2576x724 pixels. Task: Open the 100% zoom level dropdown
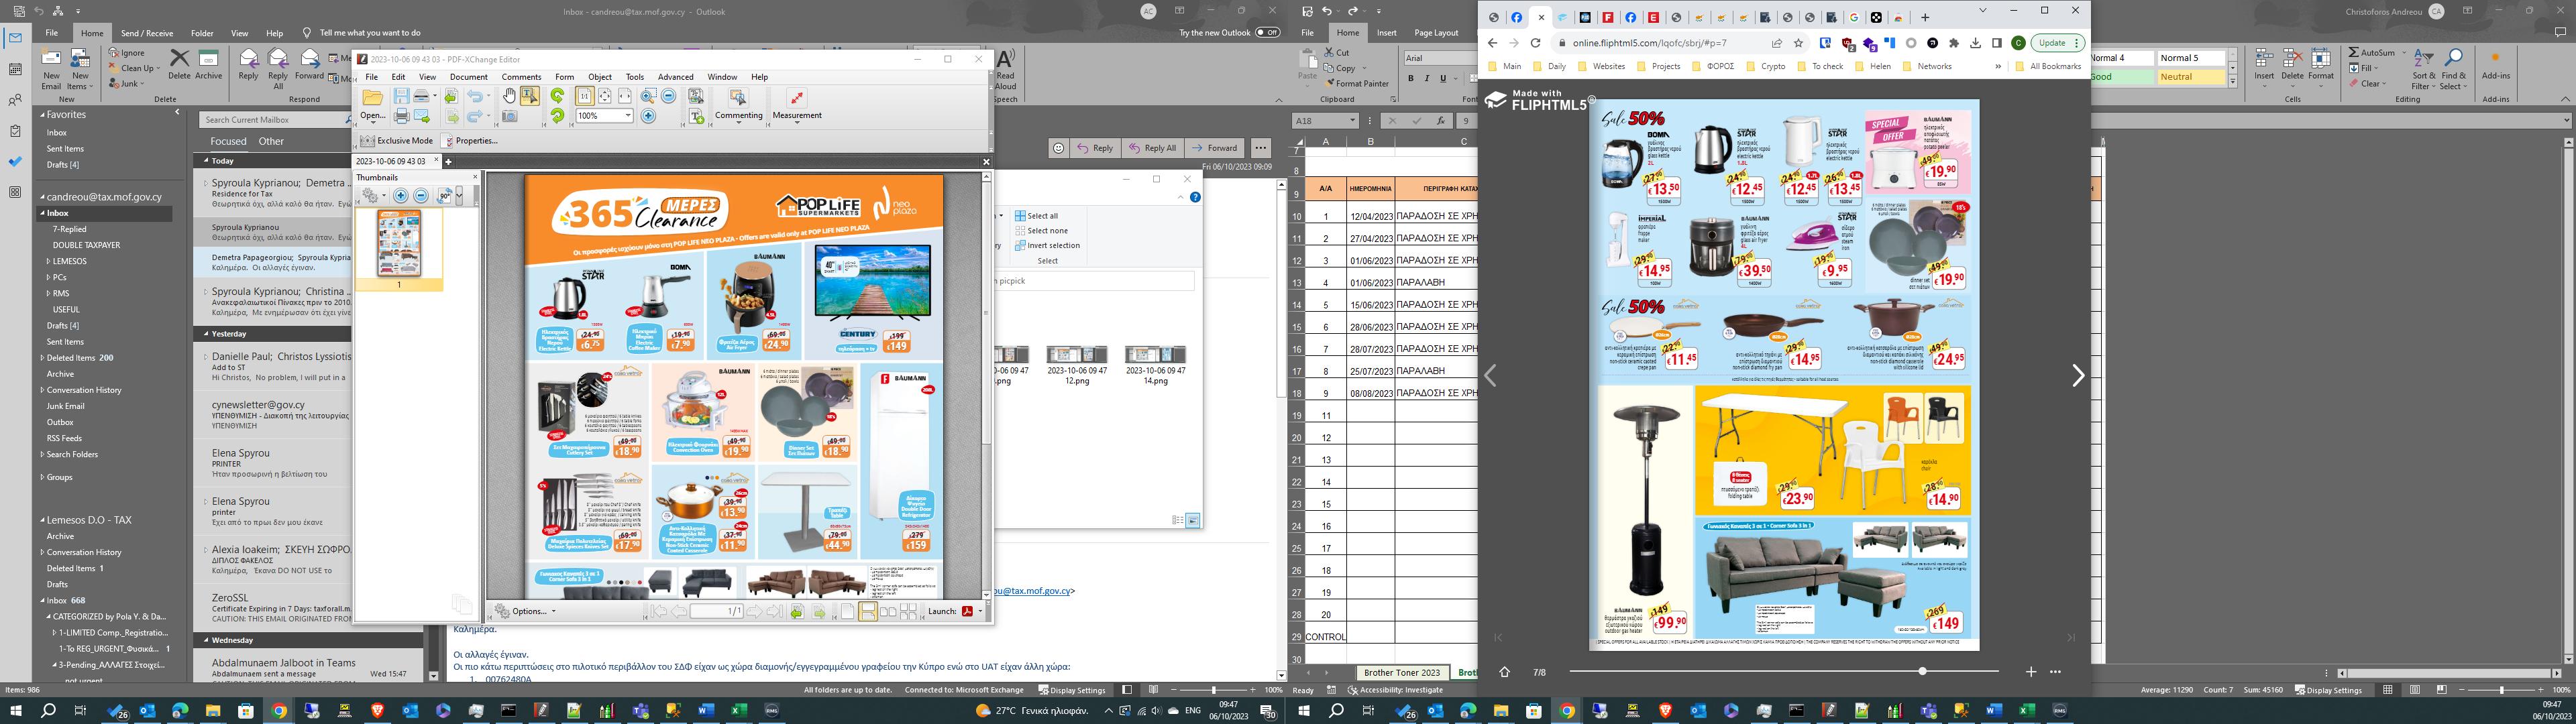[x=628, y=116]
